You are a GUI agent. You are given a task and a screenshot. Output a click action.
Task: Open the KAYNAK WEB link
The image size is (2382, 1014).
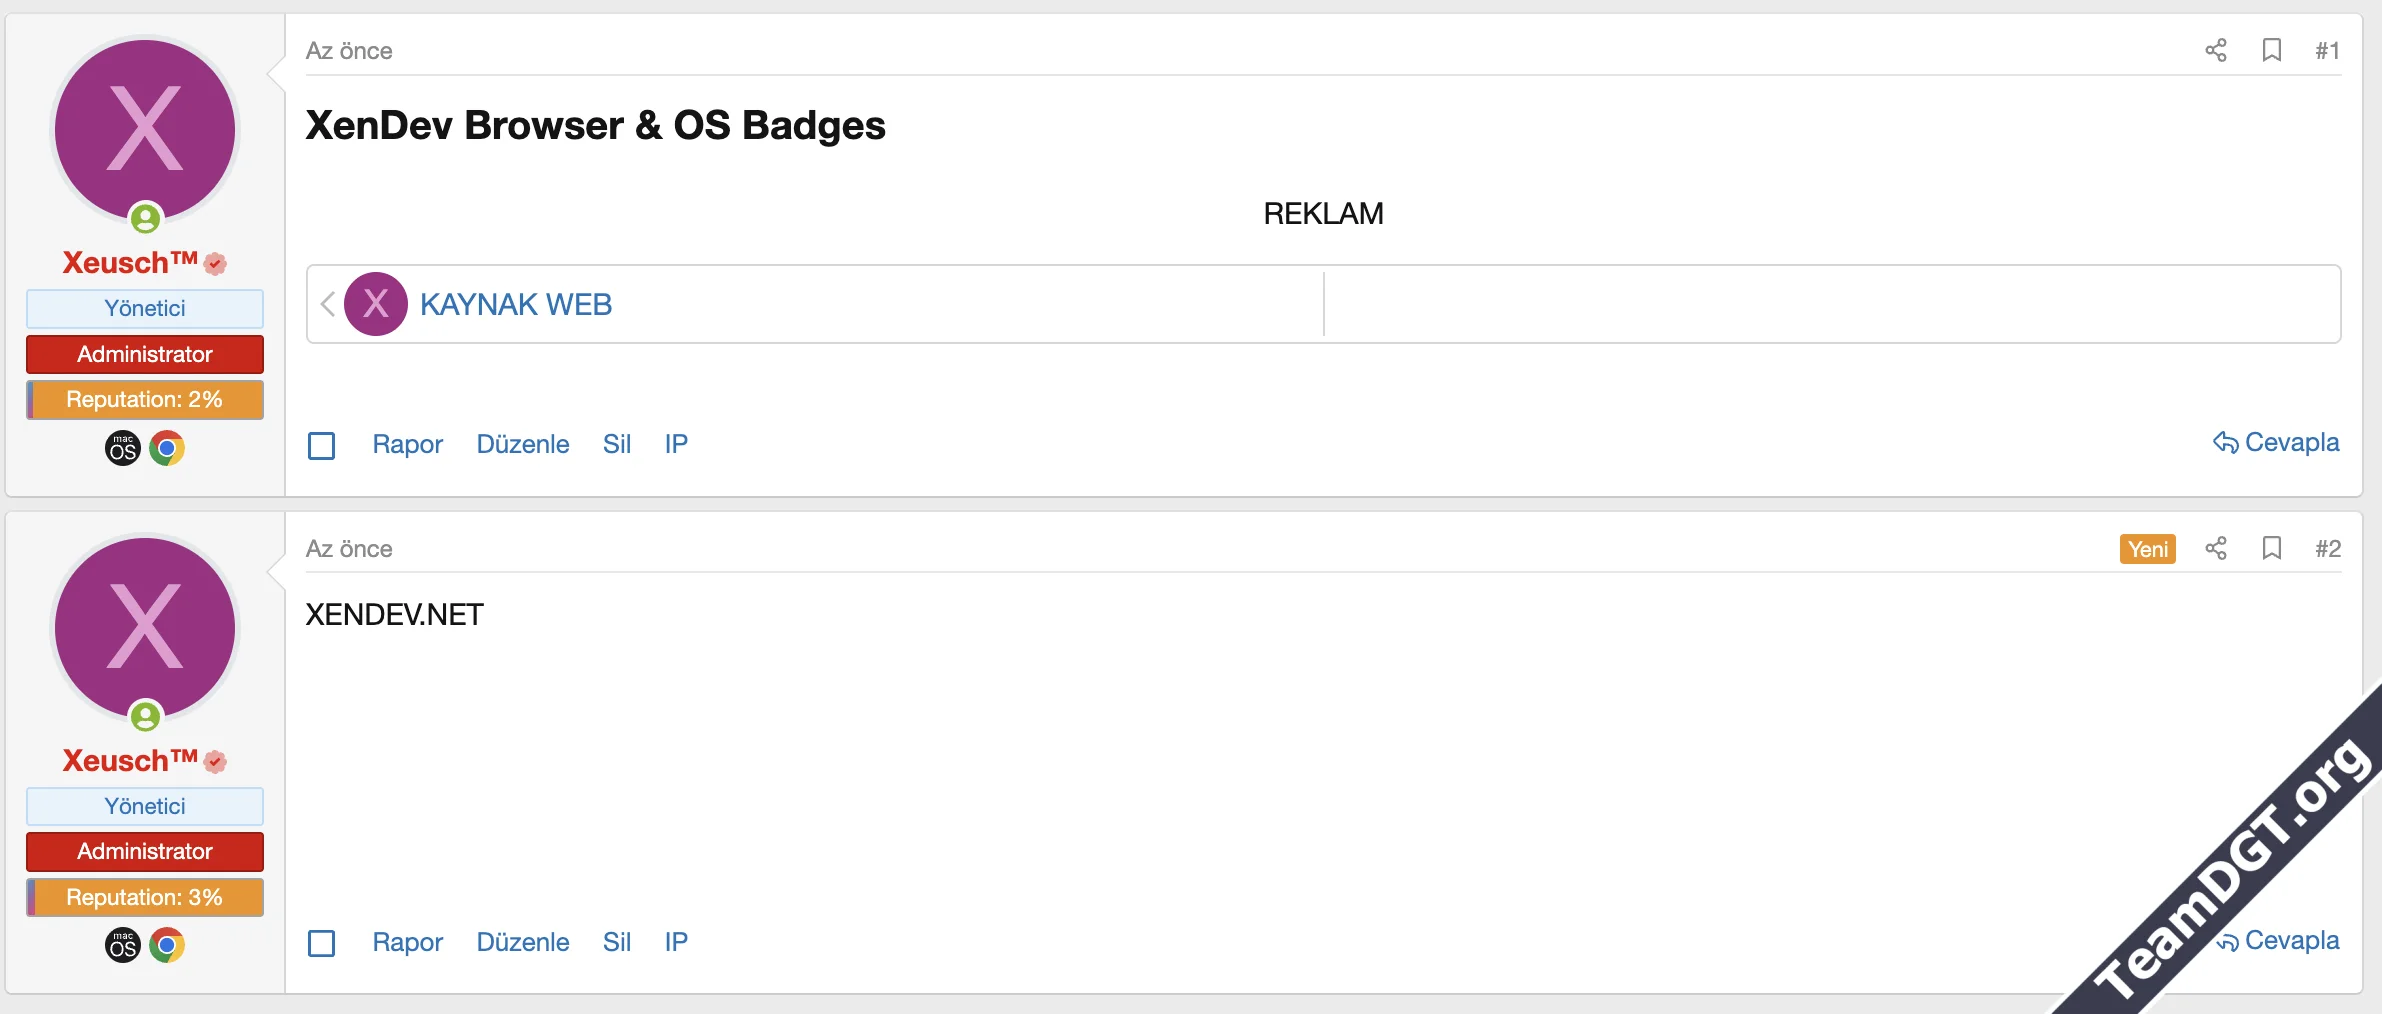pos(515,304)
